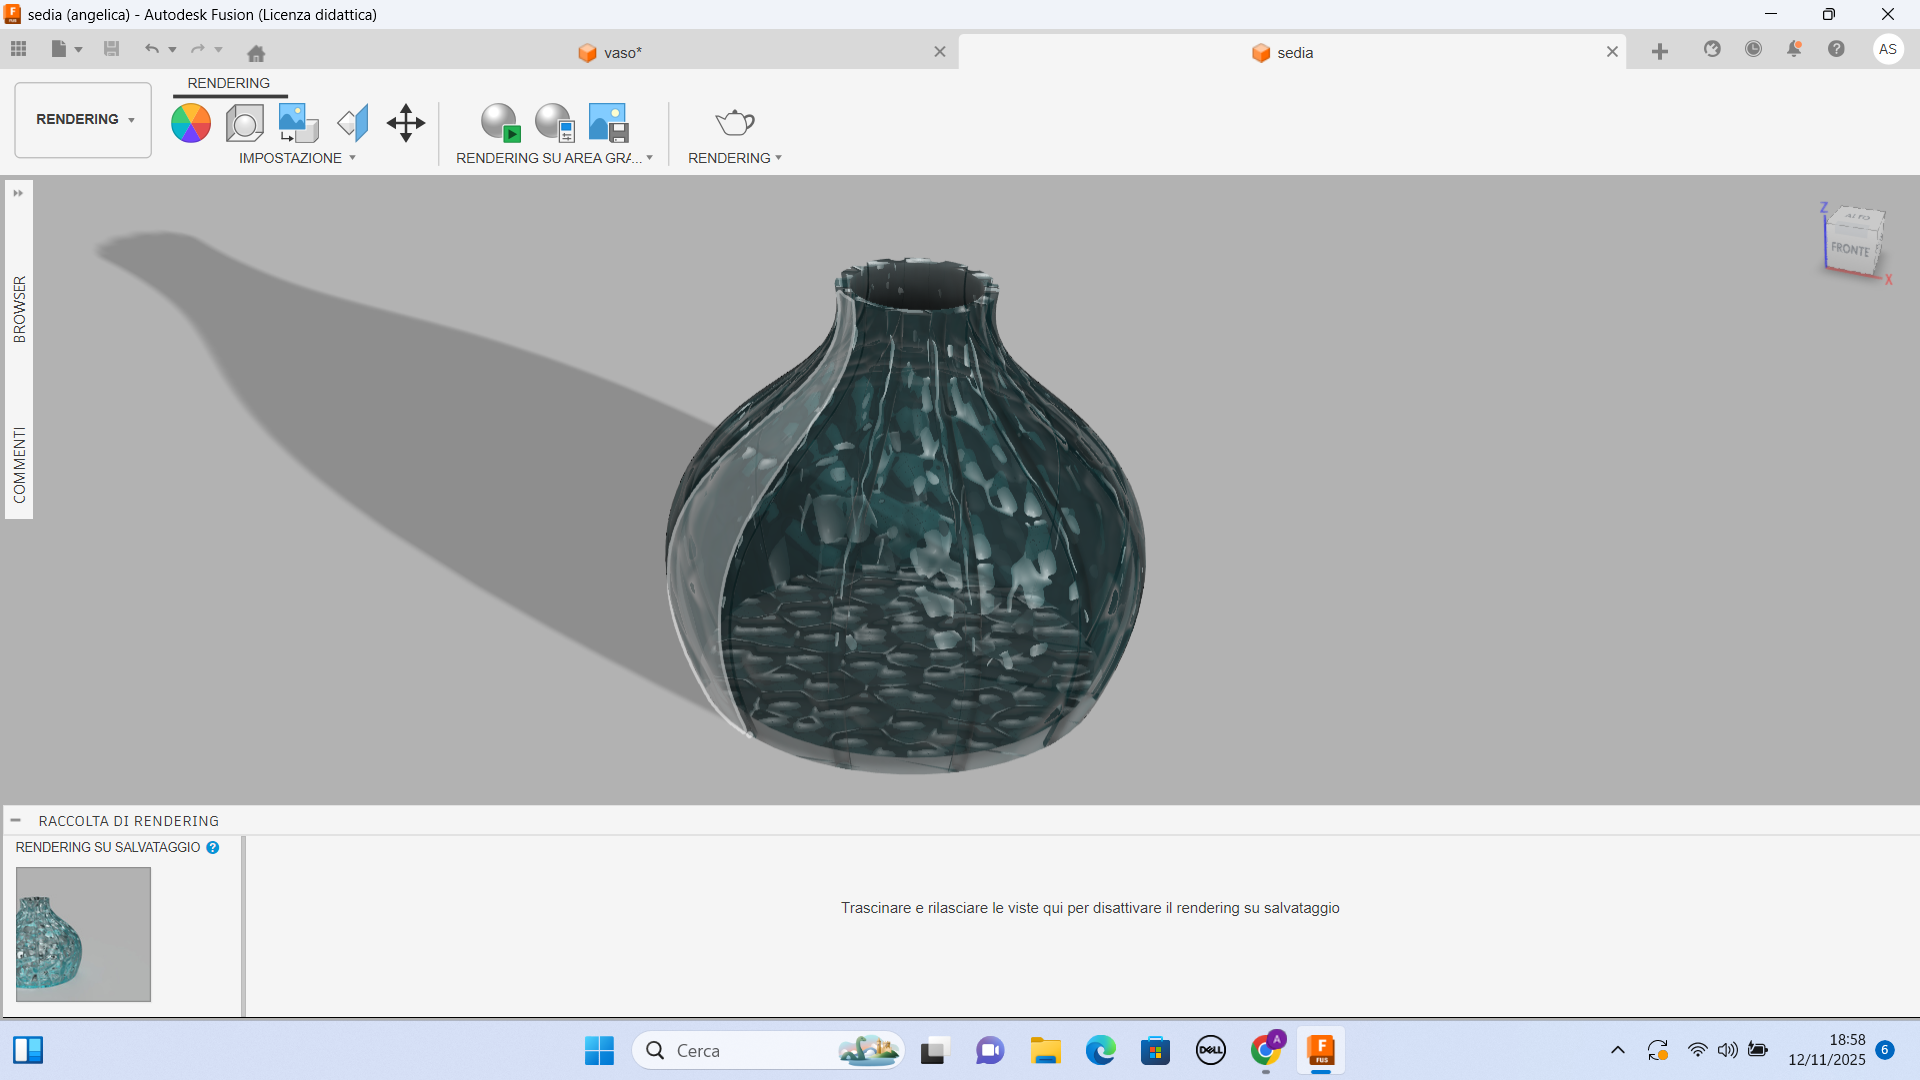This screenshot has width=1920, height=1080.
Task: Open Scene Settings tool
Action: click(244, 123)
